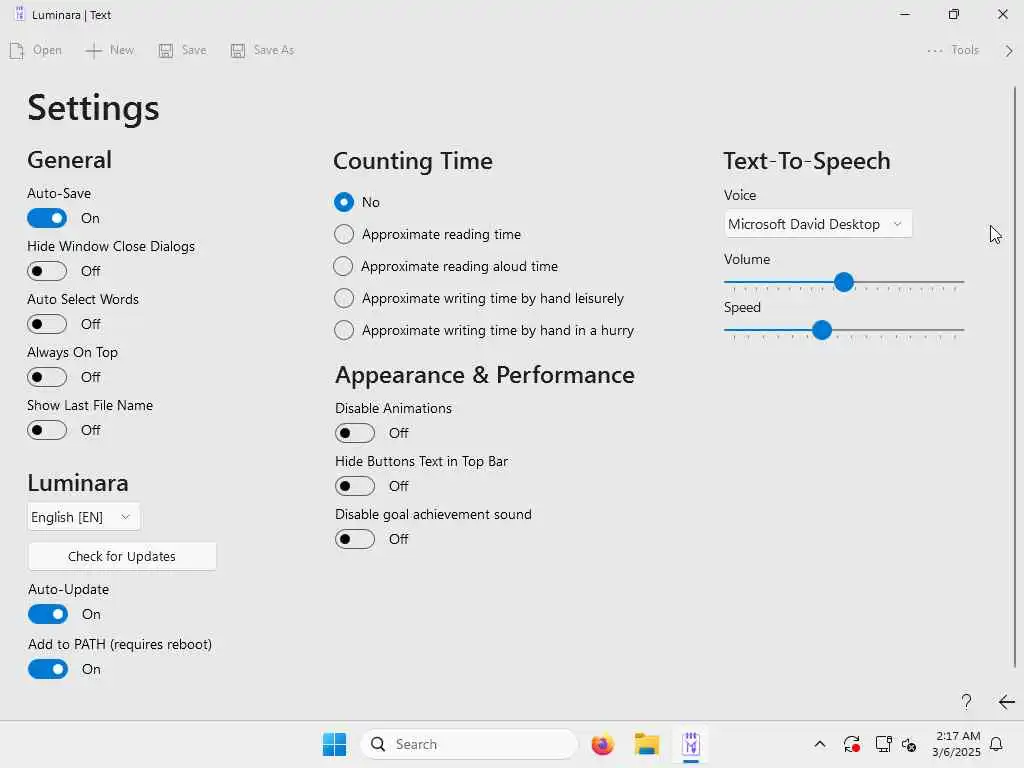Go back using the left arrow icon
The image size is (1024, 768).
1006,701
